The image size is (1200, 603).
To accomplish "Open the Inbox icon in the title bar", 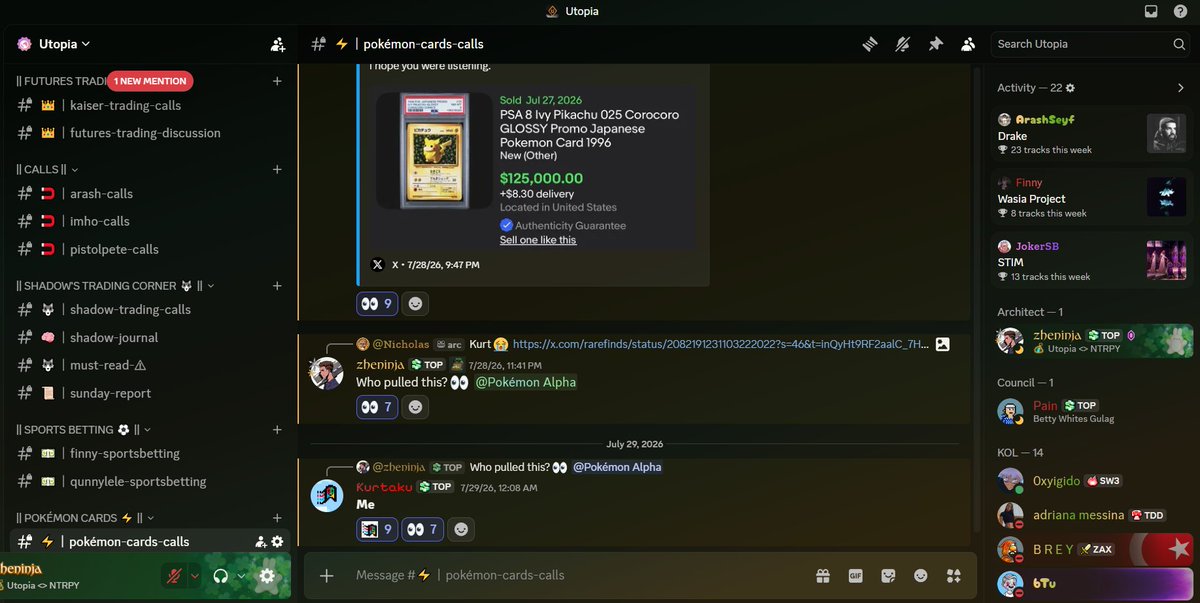I will (x=1151, y=11).
